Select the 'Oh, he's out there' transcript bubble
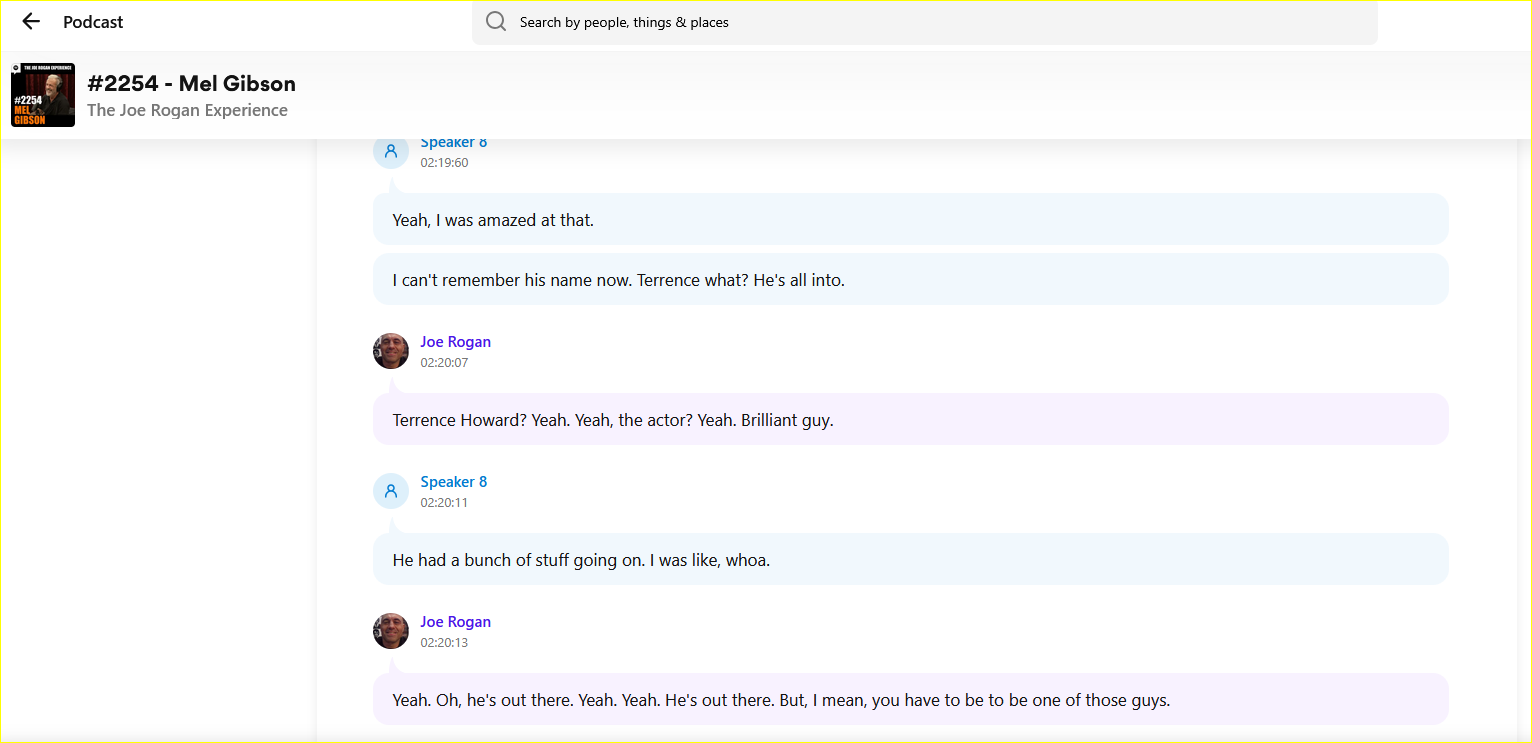 pos(910,699)
